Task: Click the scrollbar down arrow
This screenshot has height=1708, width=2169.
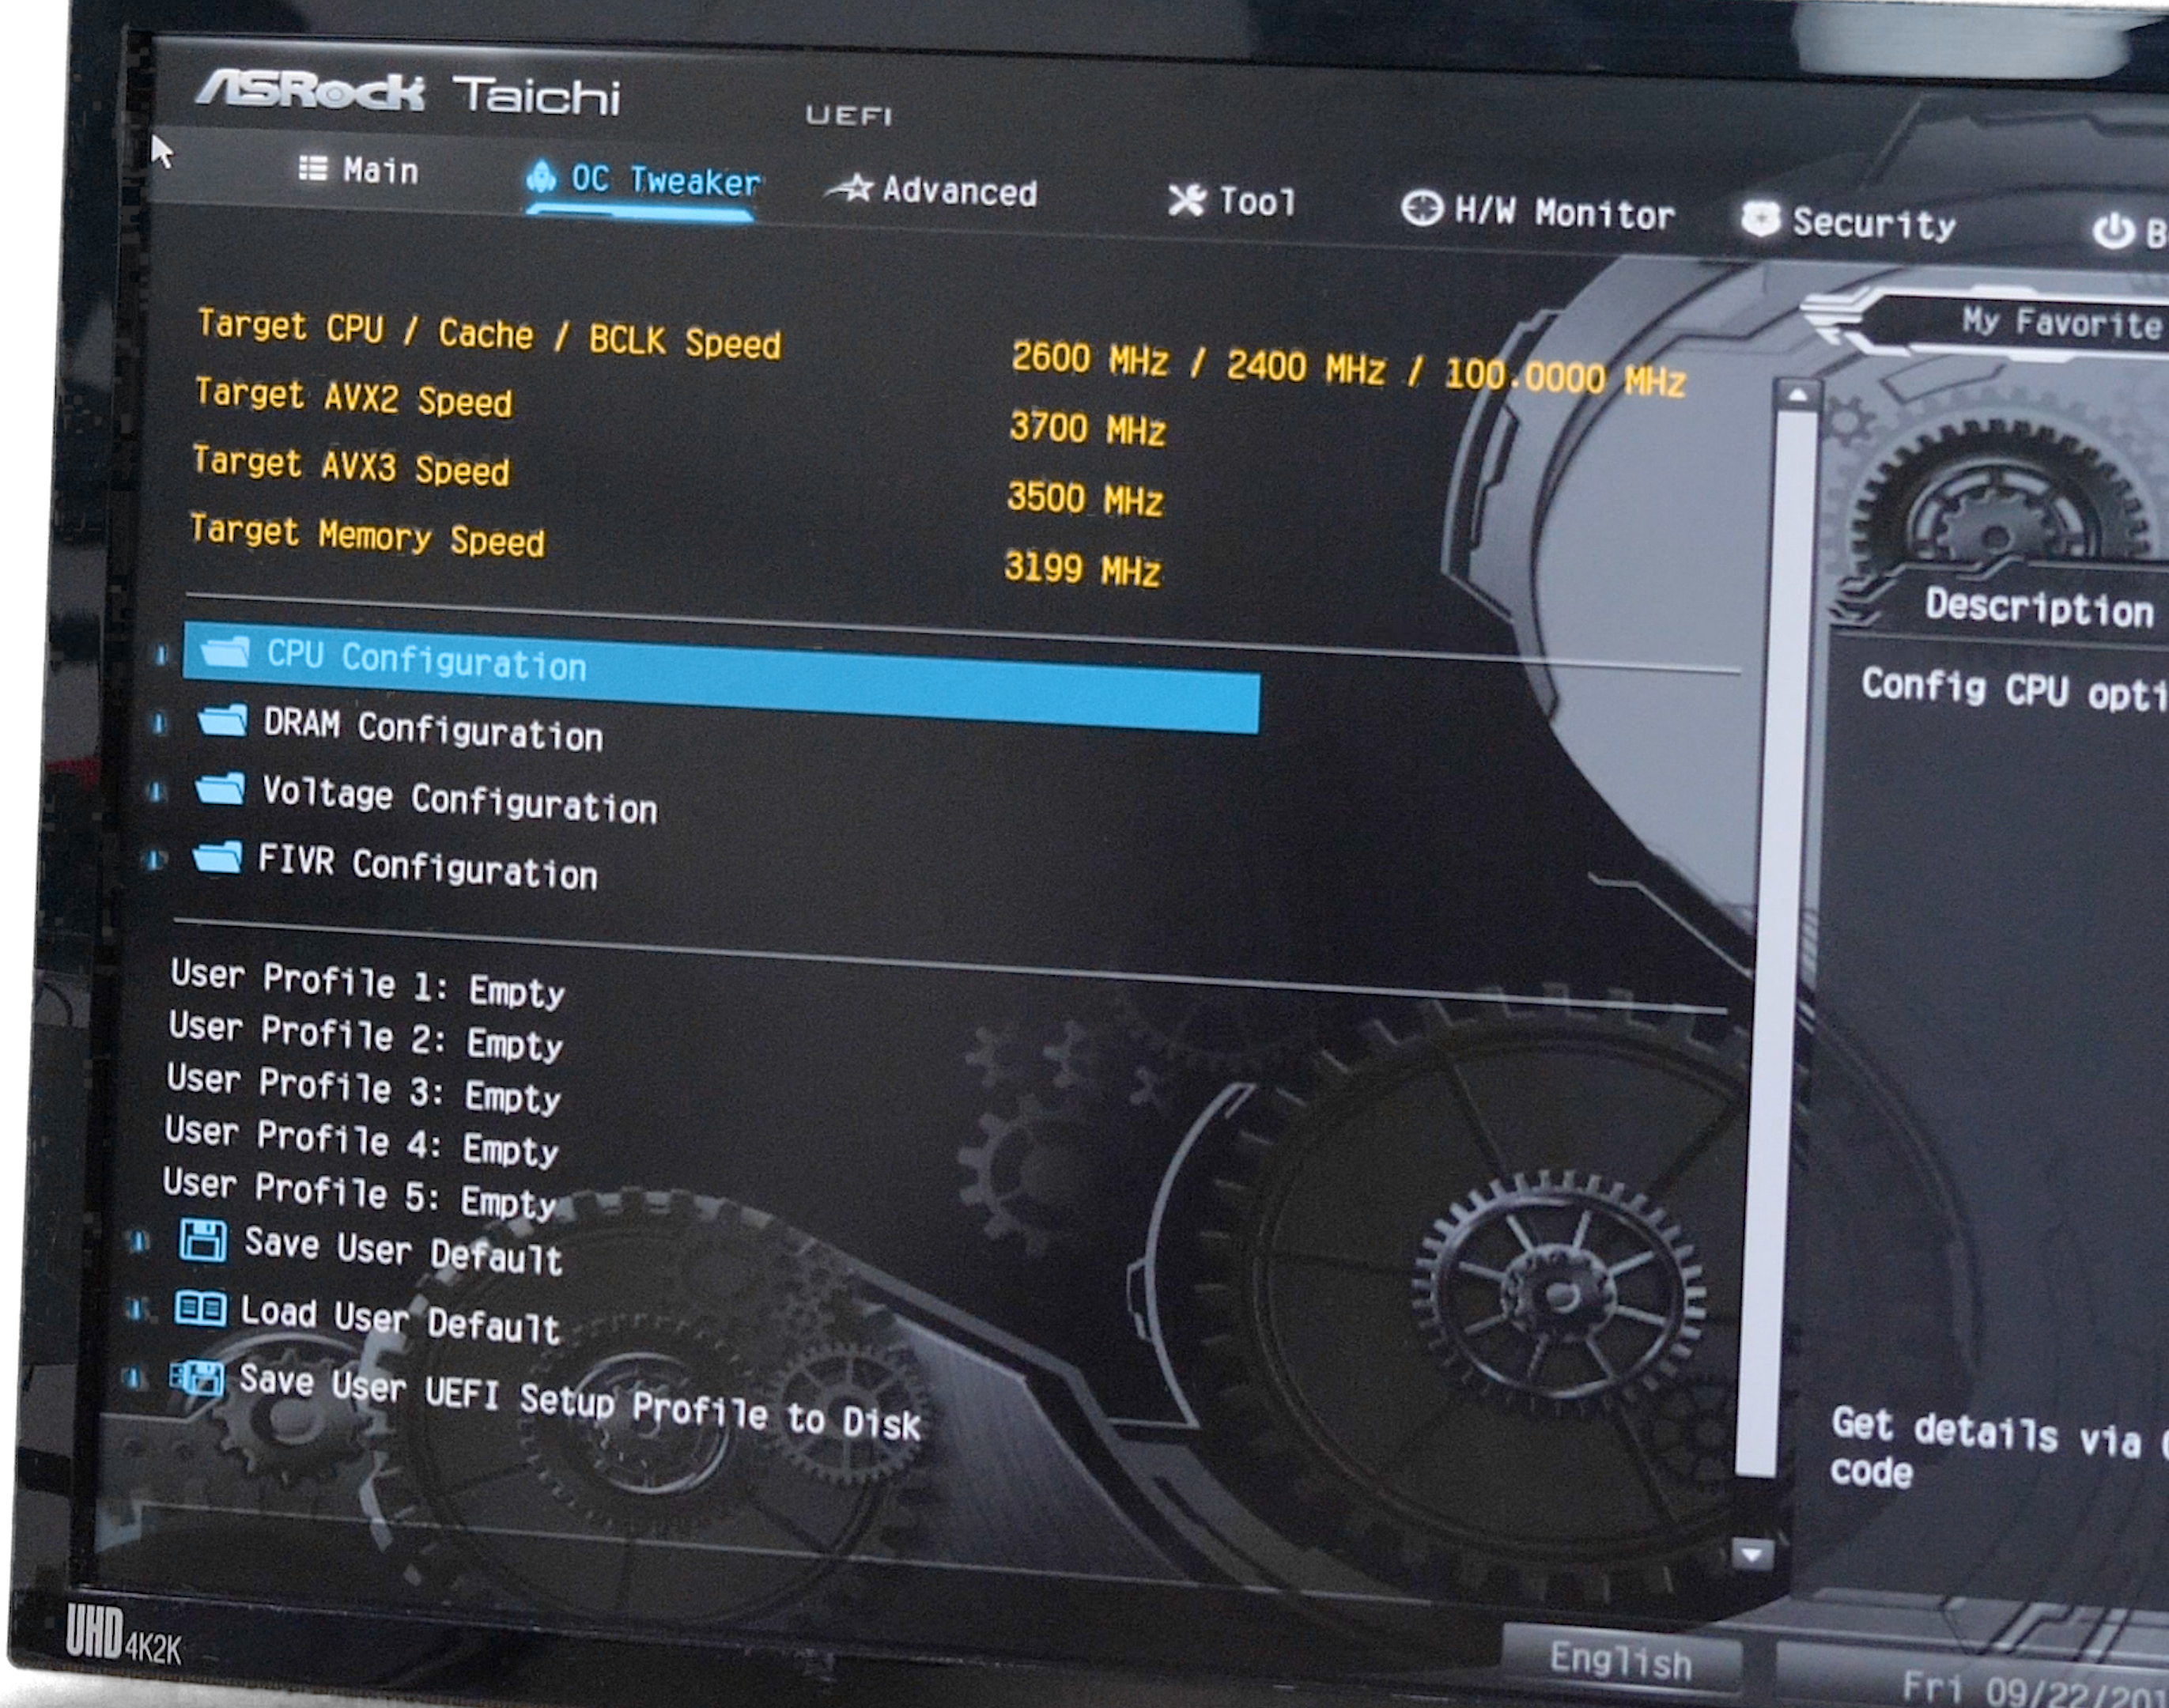Action: pos(1751,1555)
